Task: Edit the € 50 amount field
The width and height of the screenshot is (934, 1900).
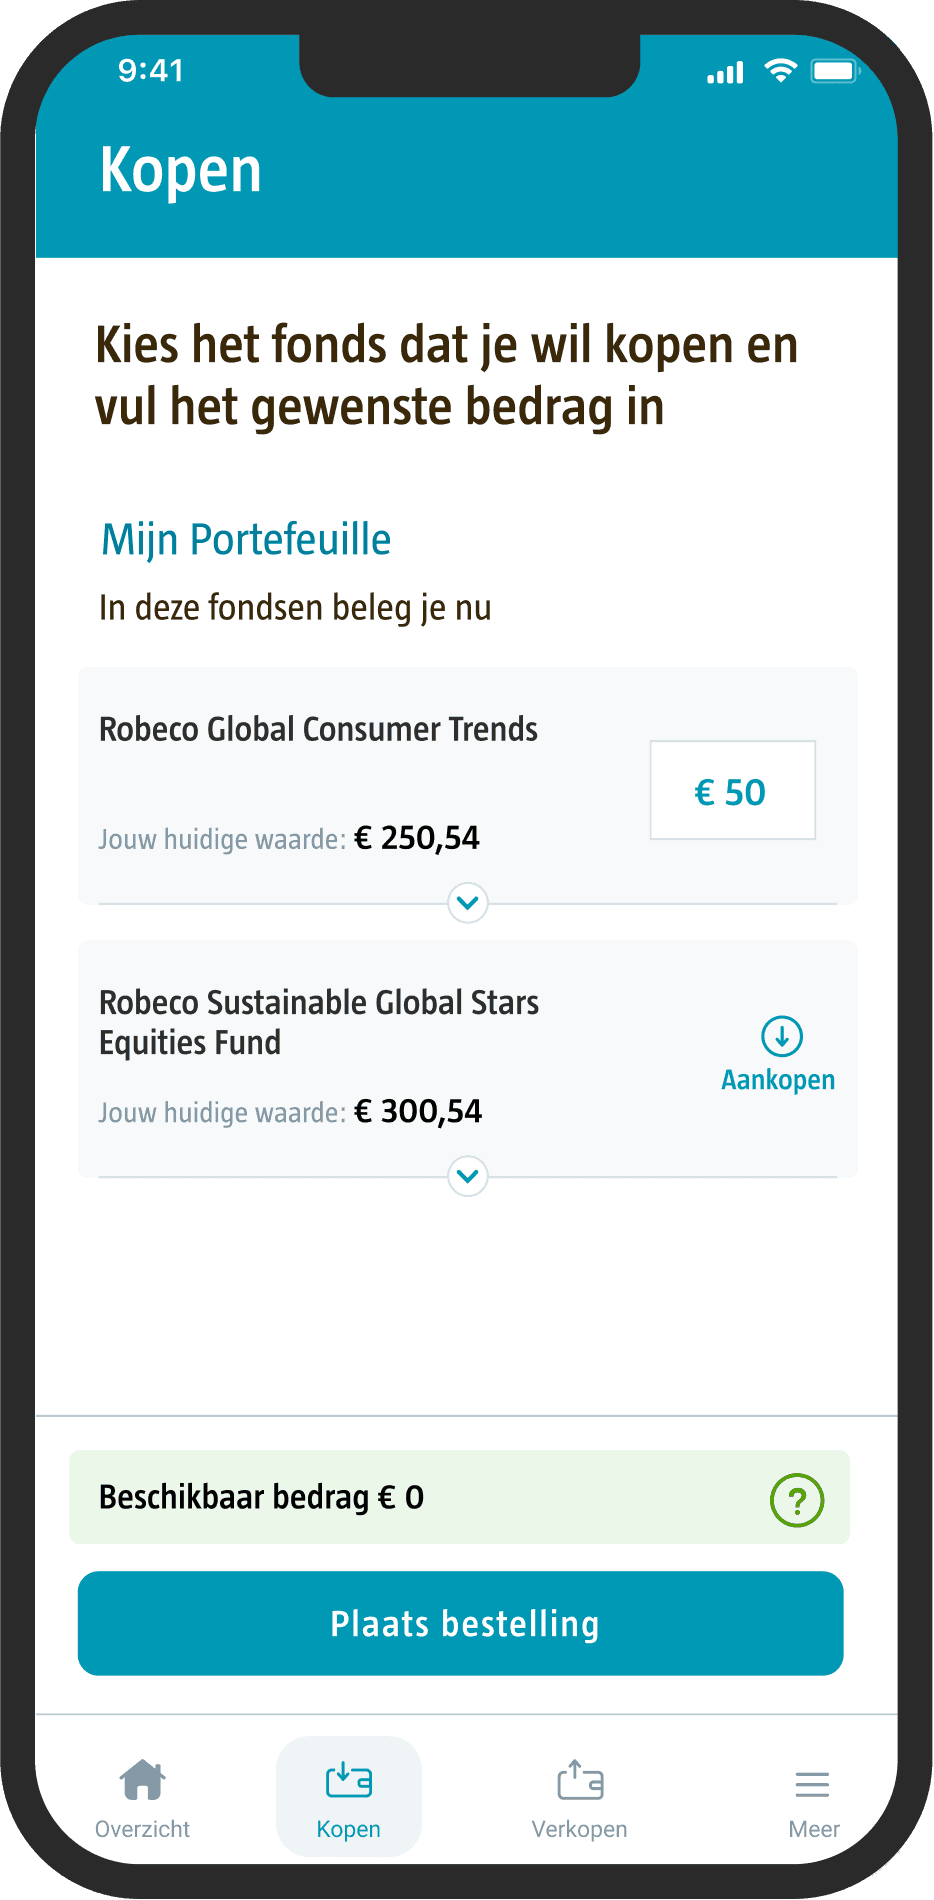Action: click(x=733, y=790)
